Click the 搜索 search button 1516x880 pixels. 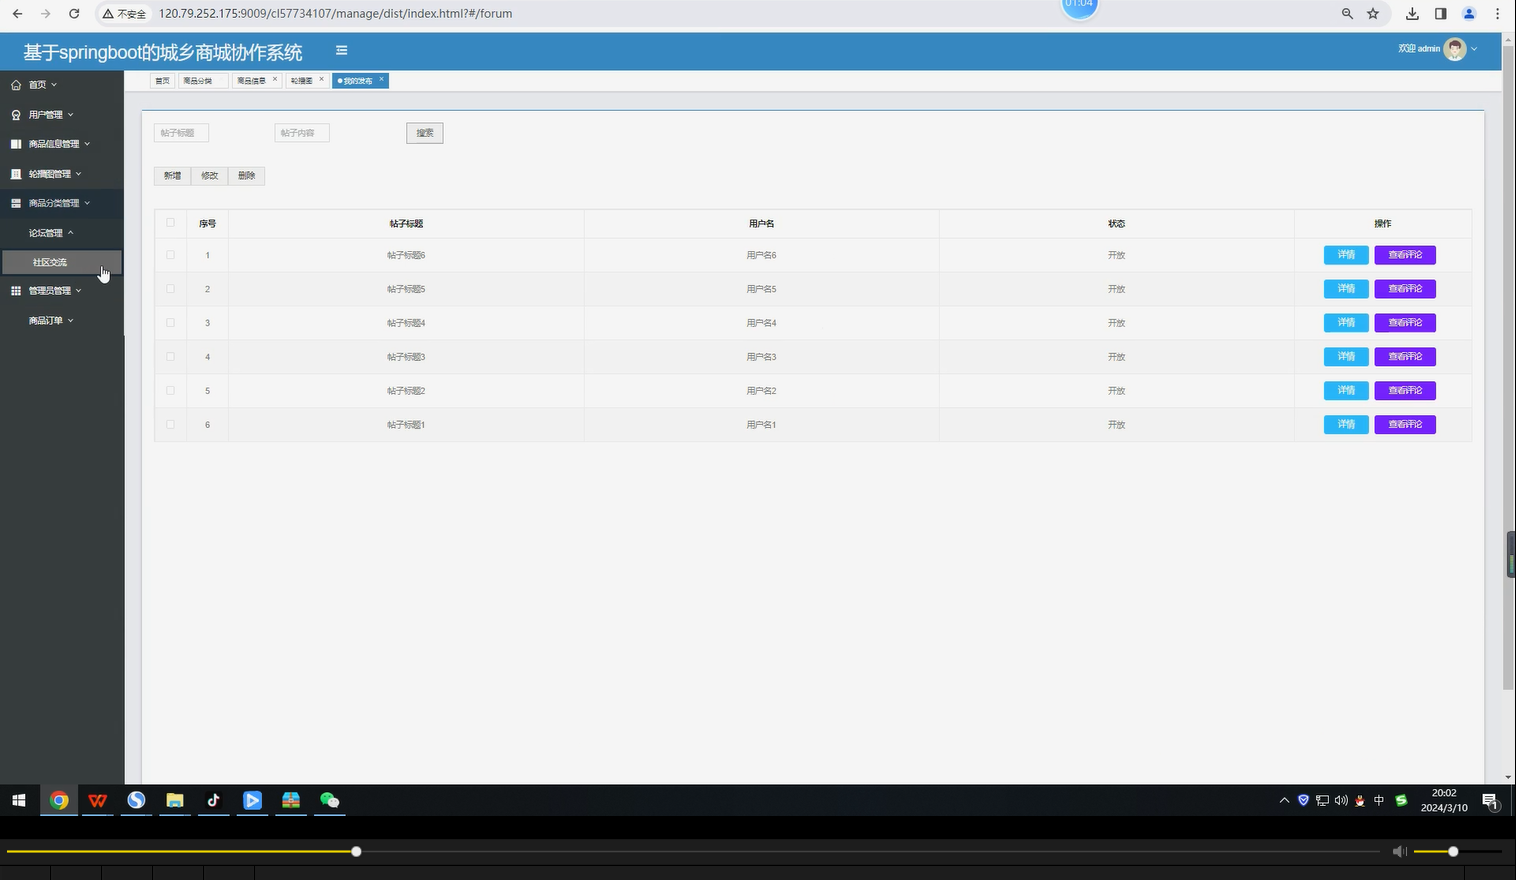point(425,133)
